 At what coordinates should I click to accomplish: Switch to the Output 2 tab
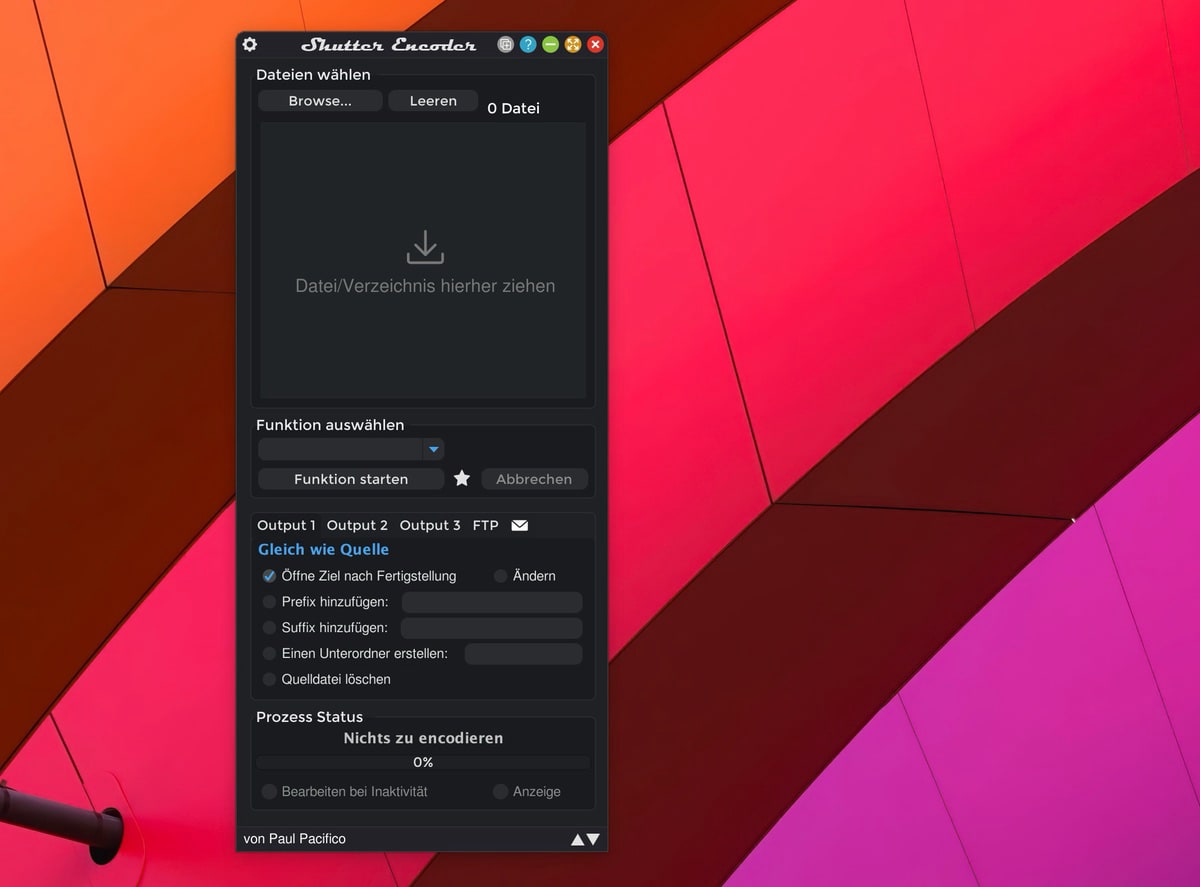click(357, 525)
